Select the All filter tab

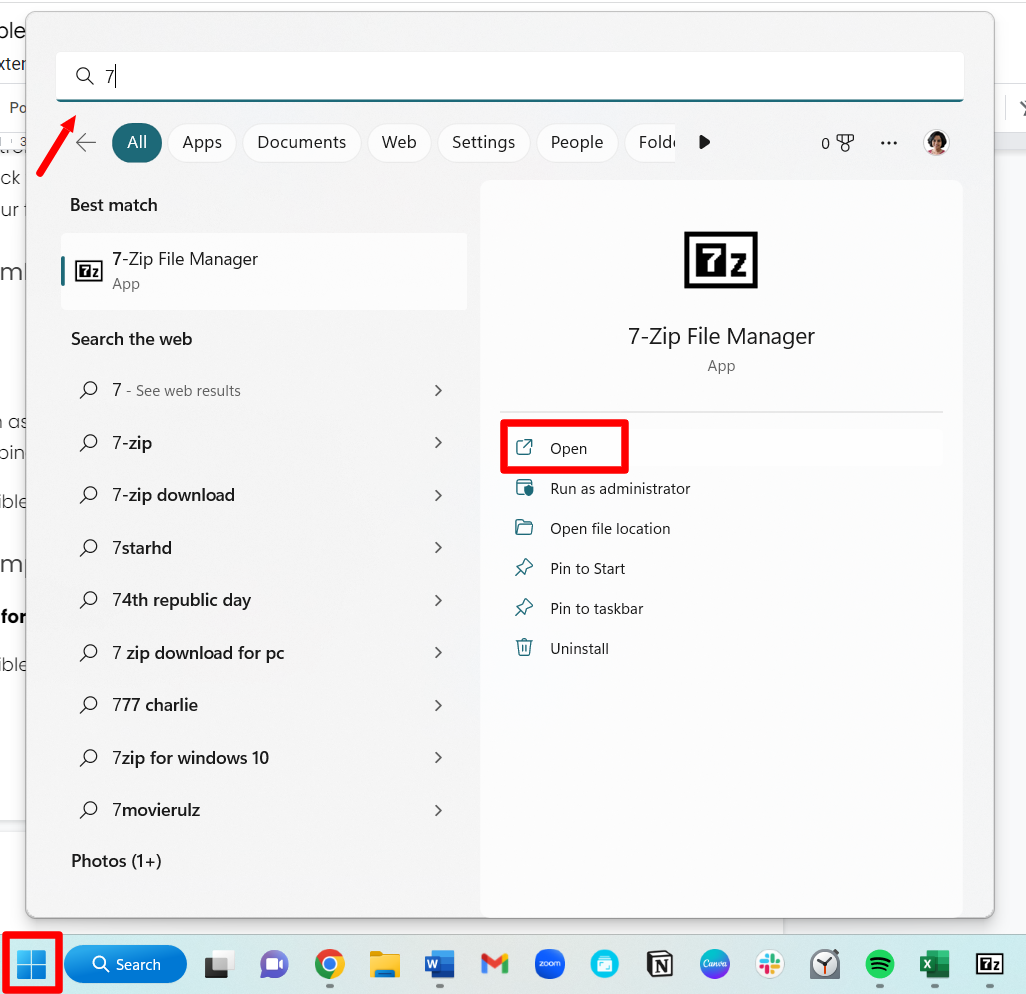pos(137,142)
